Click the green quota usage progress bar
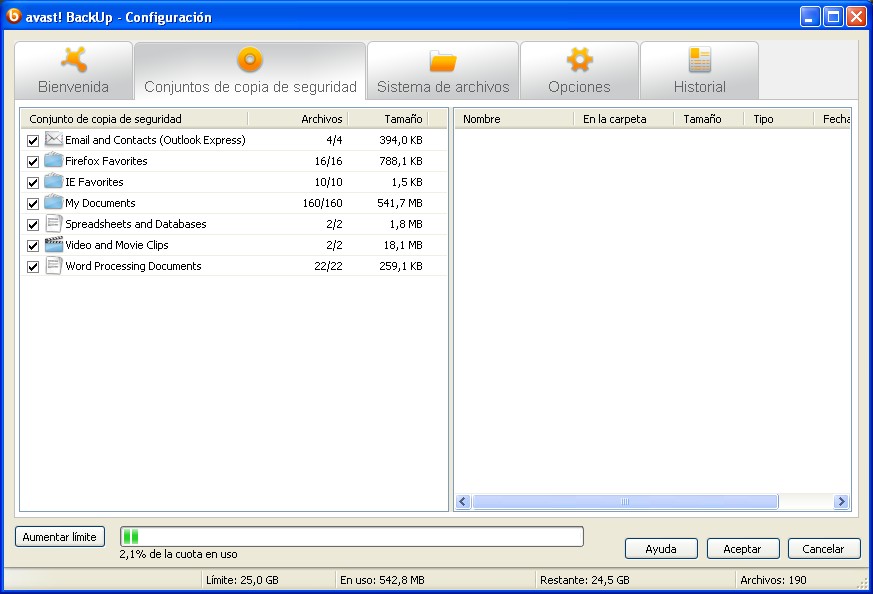The image size is (873, 594). coord(352,537)
